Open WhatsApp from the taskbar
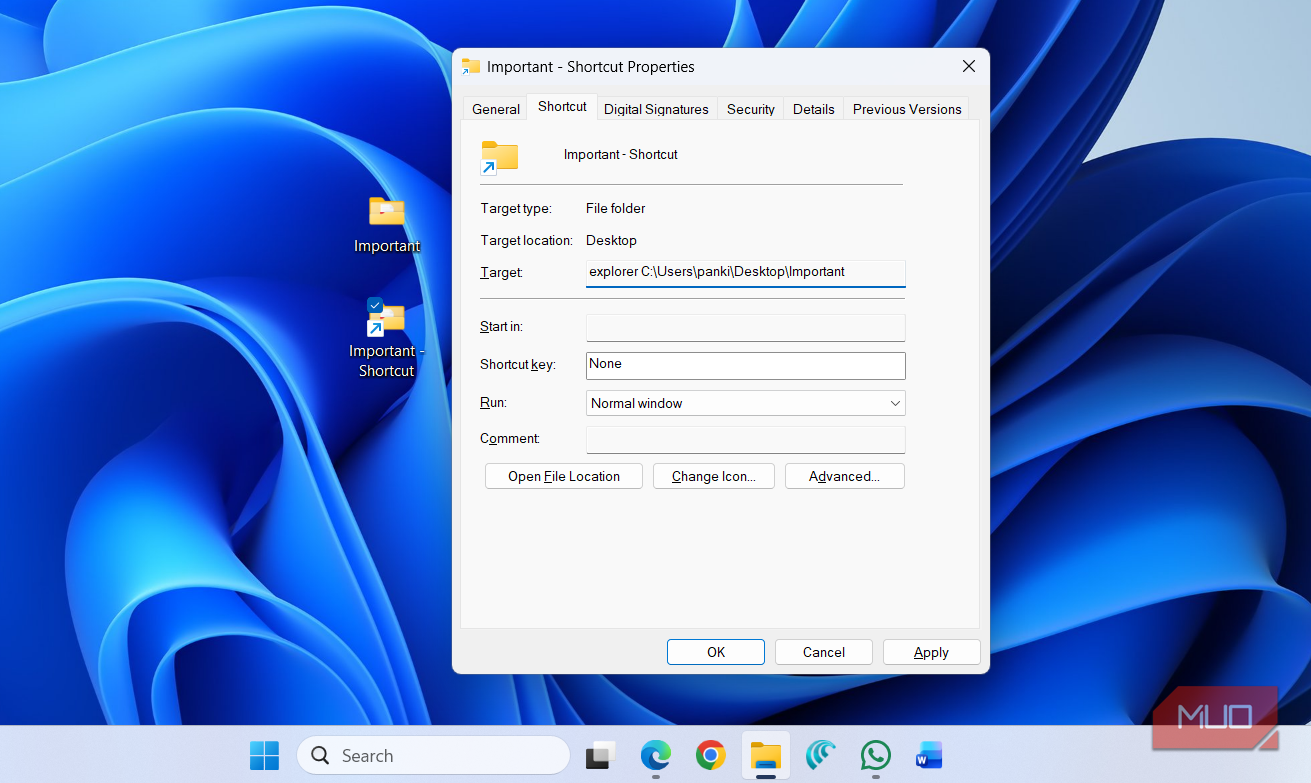The image size is (1311, 783). pyautogui.click(x=876, y=755)
